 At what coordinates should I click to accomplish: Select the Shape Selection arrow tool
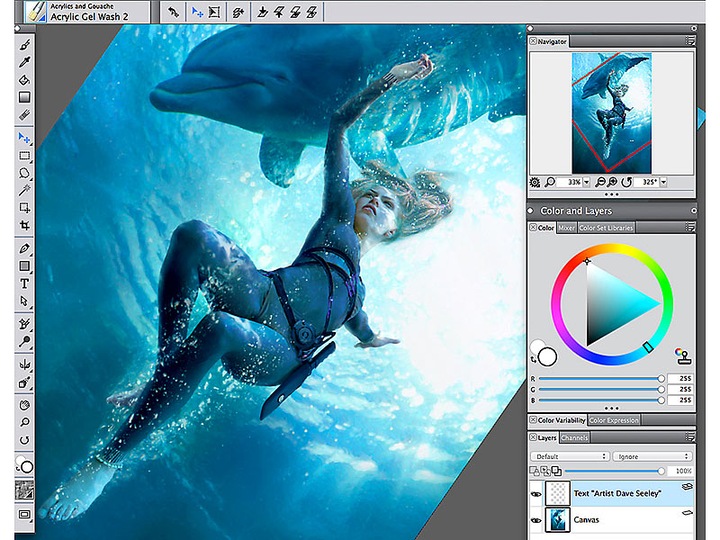[25, 301]
